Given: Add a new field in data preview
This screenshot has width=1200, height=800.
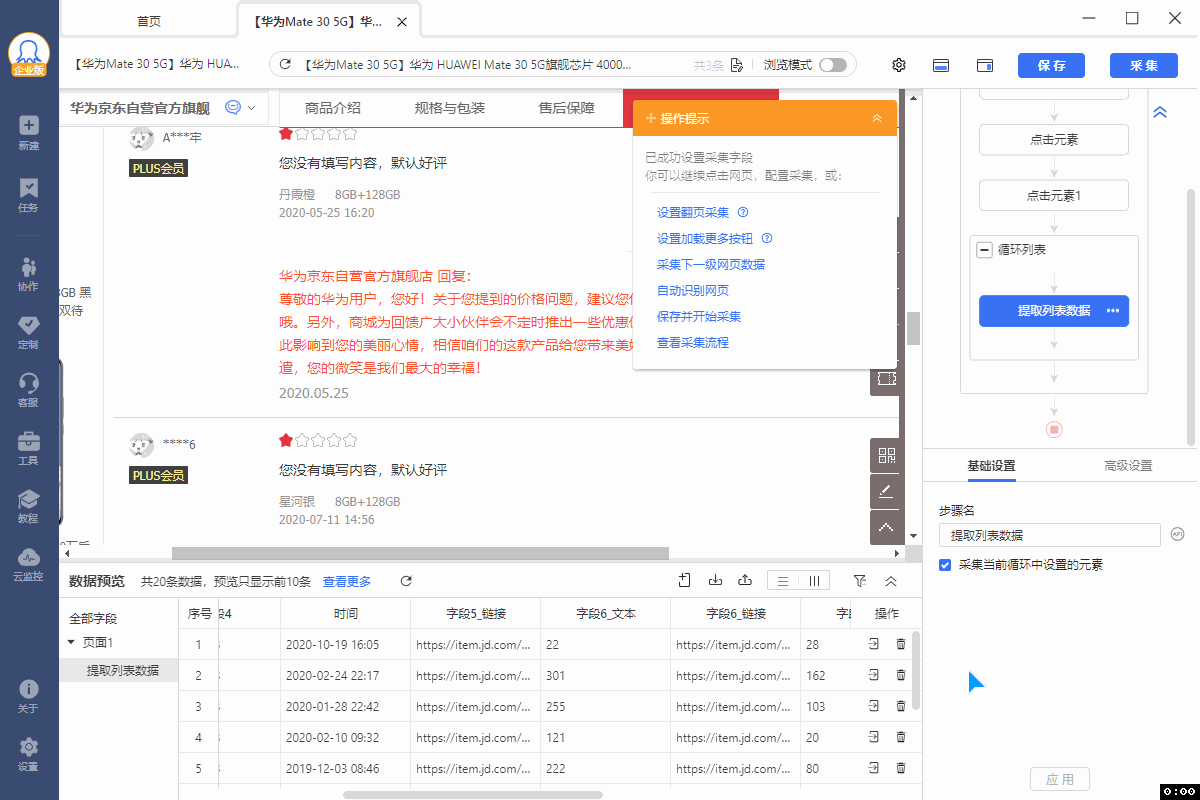Looking at the screenshot, I should pos(685,580).
